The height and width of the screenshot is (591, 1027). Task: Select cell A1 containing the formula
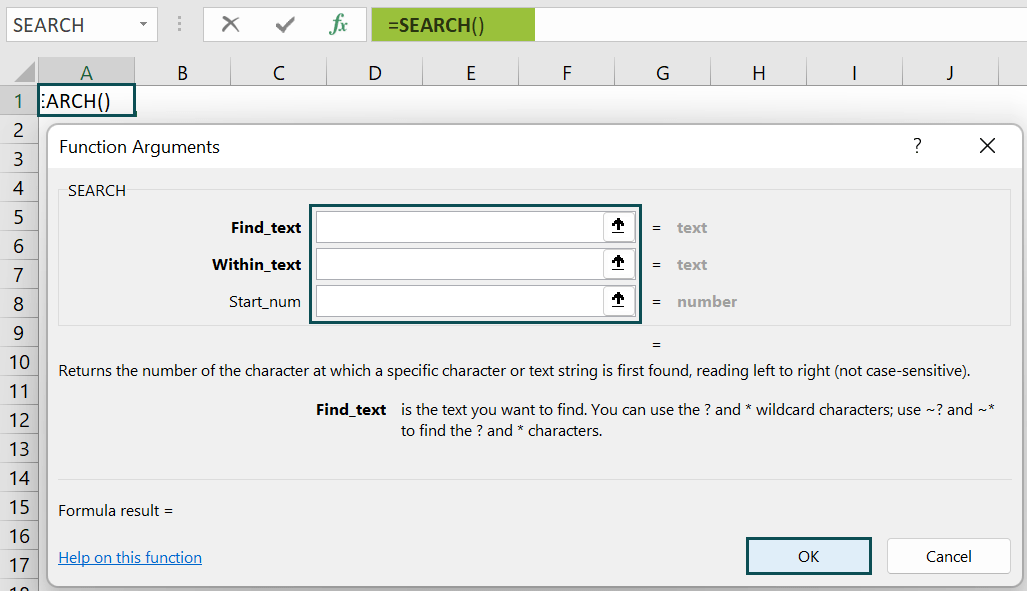tap(86, 100)
